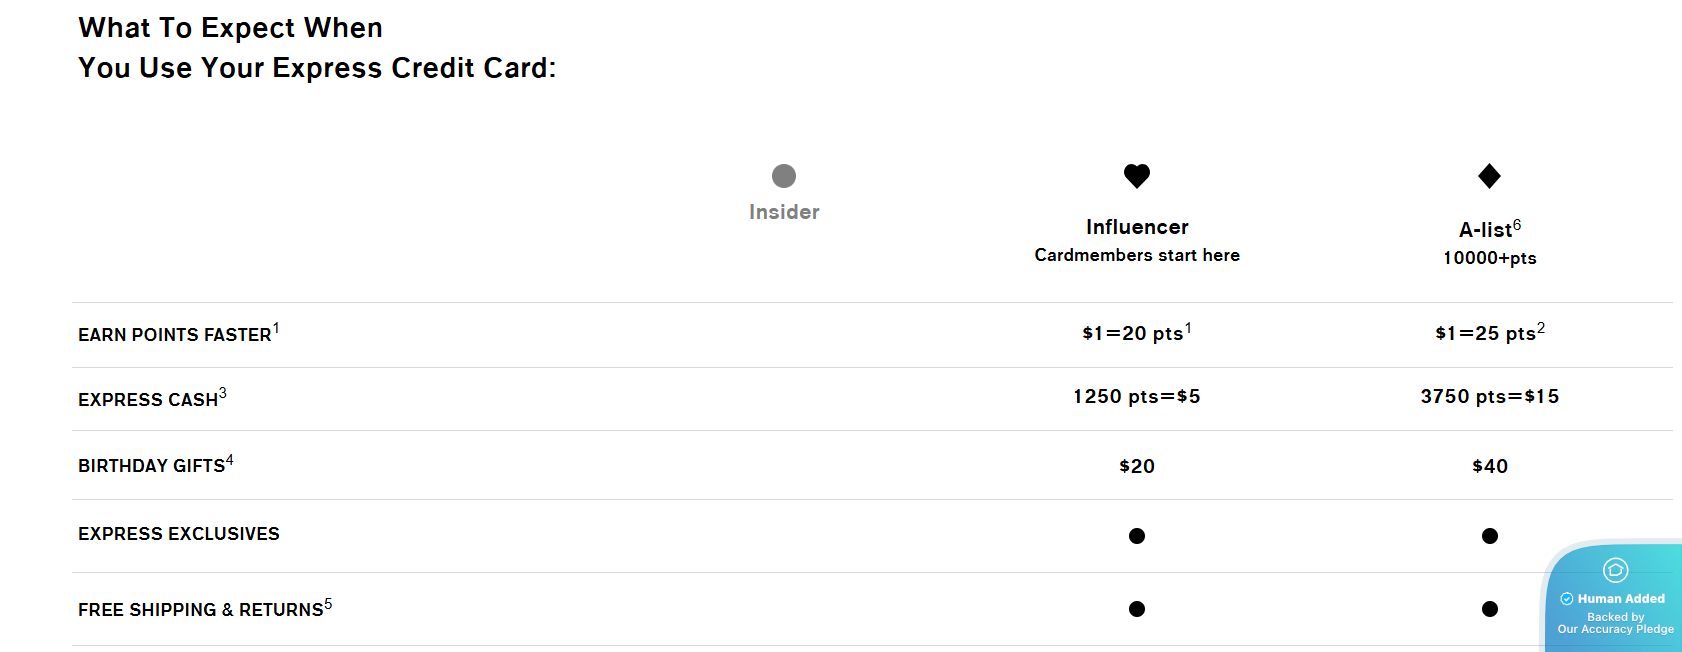Click the Earn Points Faster row label
Image resolution: width=1682 pixels, height=652 pixels.
coord(175,335)
